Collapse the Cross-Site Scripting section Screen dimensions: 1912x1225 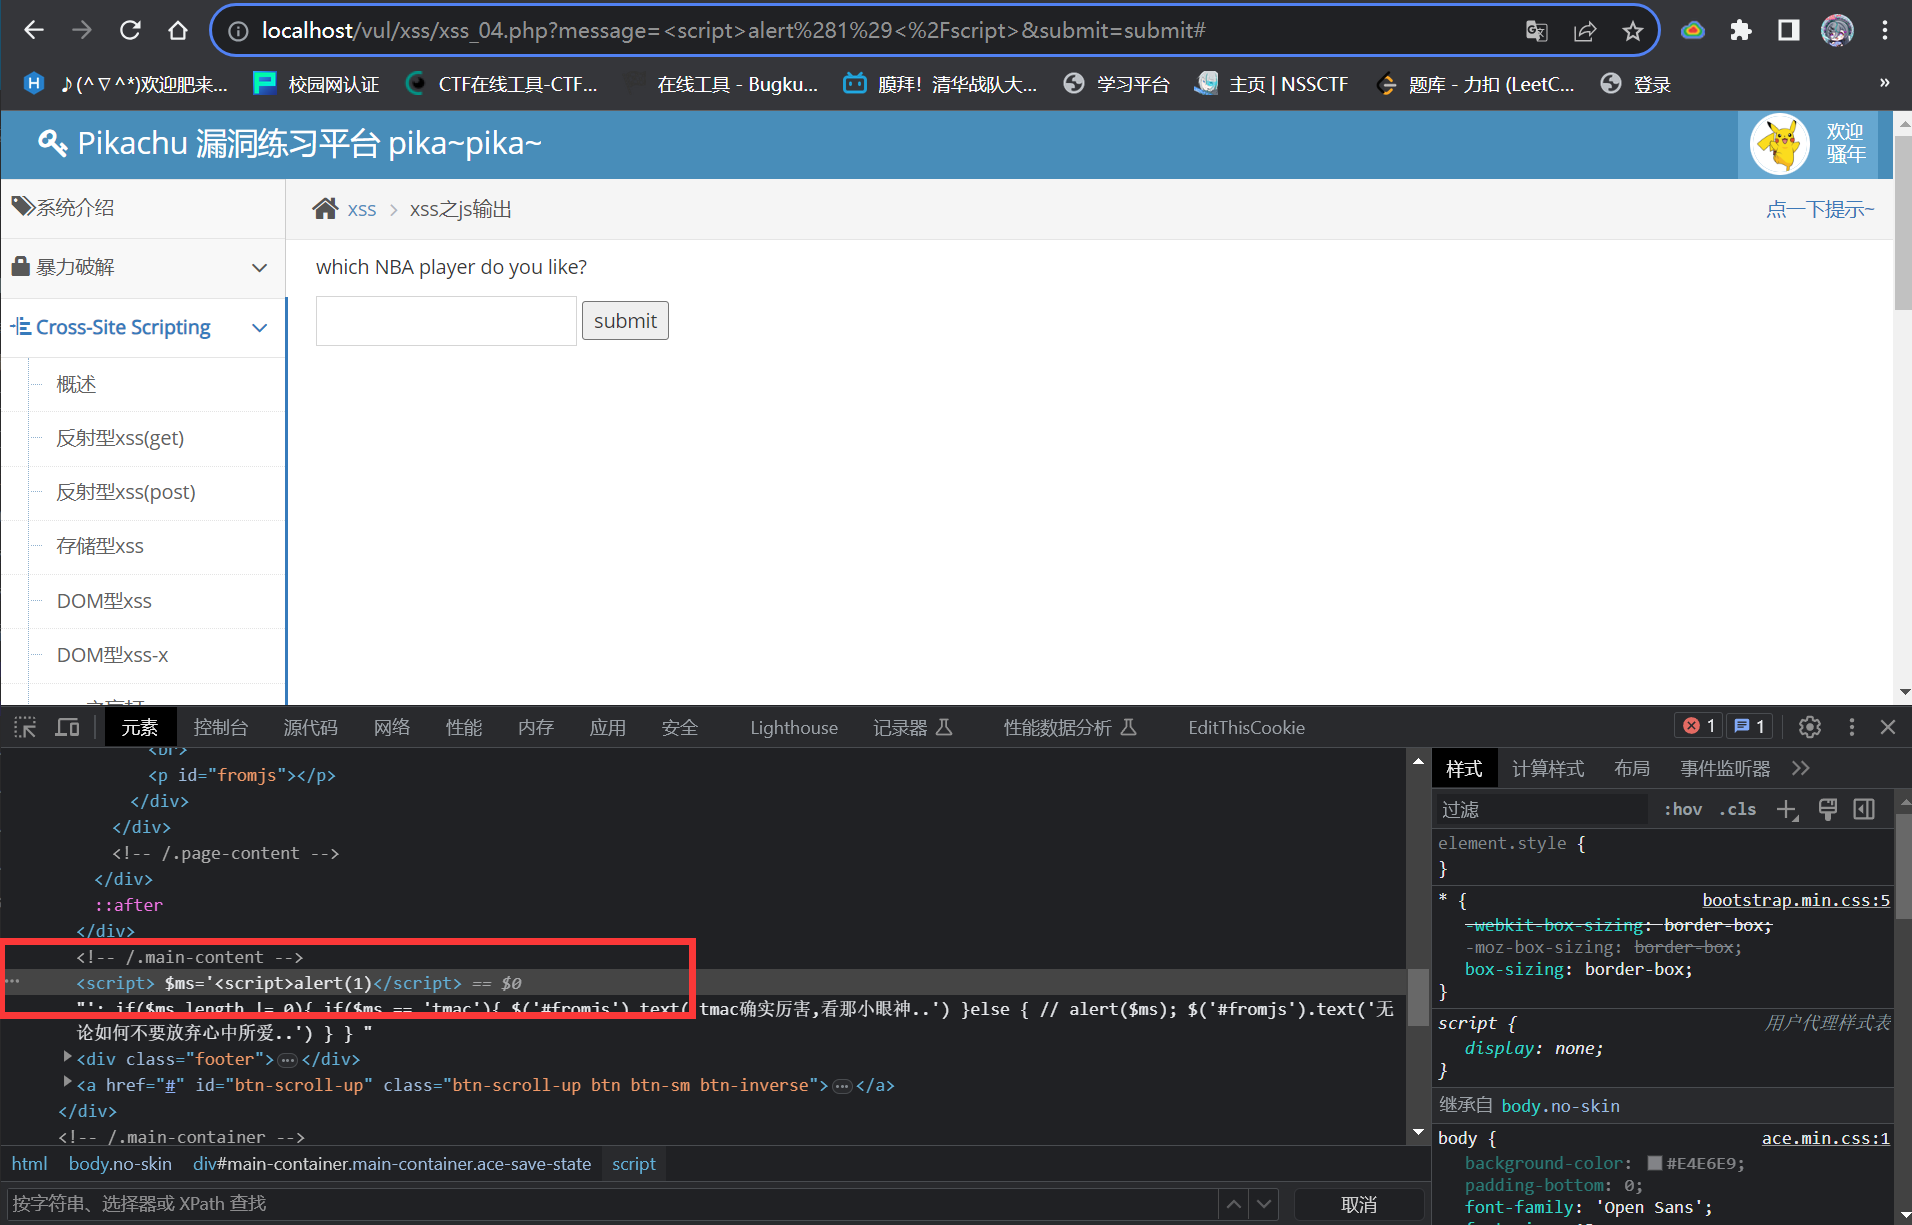click(x=259, y=327)
